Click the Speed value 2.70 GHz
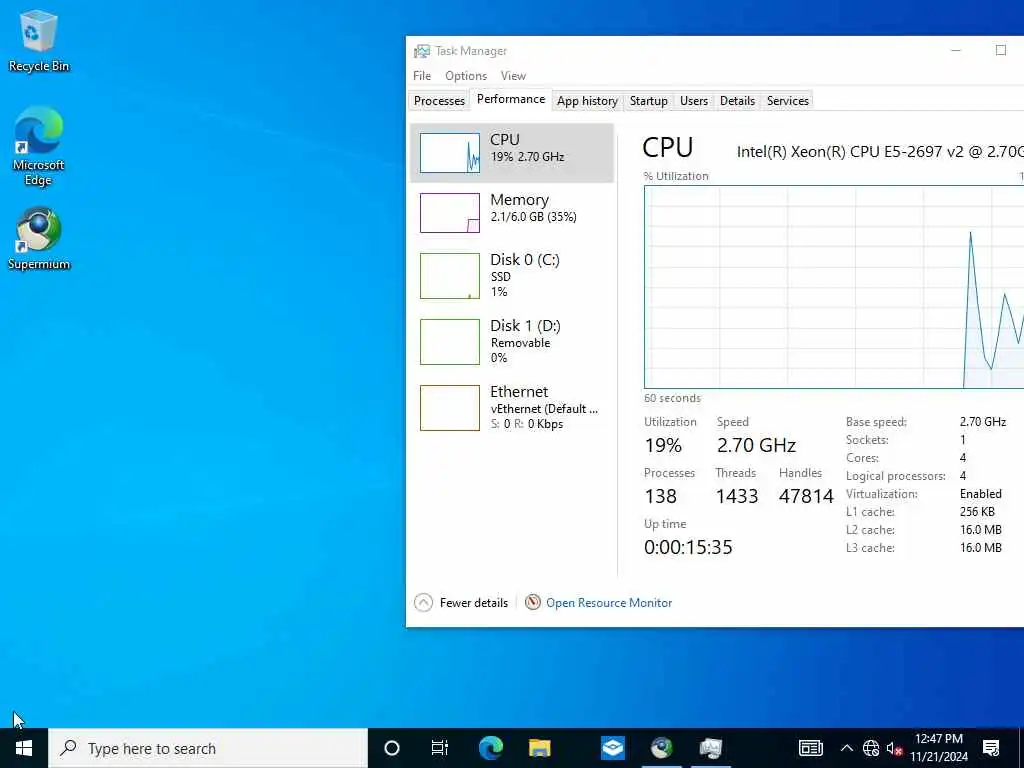Screen dimensions: 1024x768 pyautogui.click(x=756, y=445)
